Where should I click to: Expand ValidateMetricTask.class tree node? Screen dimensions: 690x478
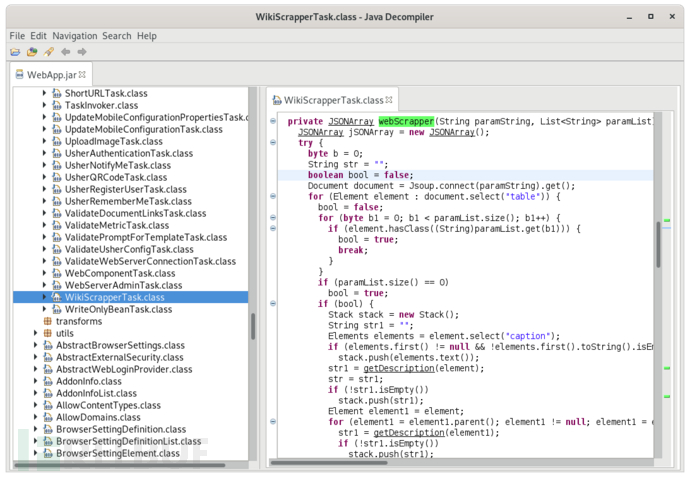click(44, 225)
